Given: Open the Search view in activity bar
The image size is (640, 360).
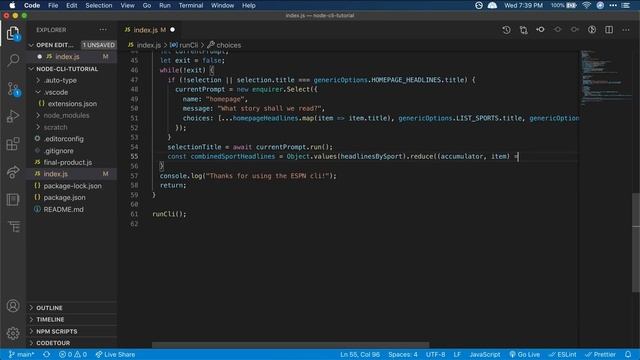Looking at the screenshot, I should click(x=13, y=60).
